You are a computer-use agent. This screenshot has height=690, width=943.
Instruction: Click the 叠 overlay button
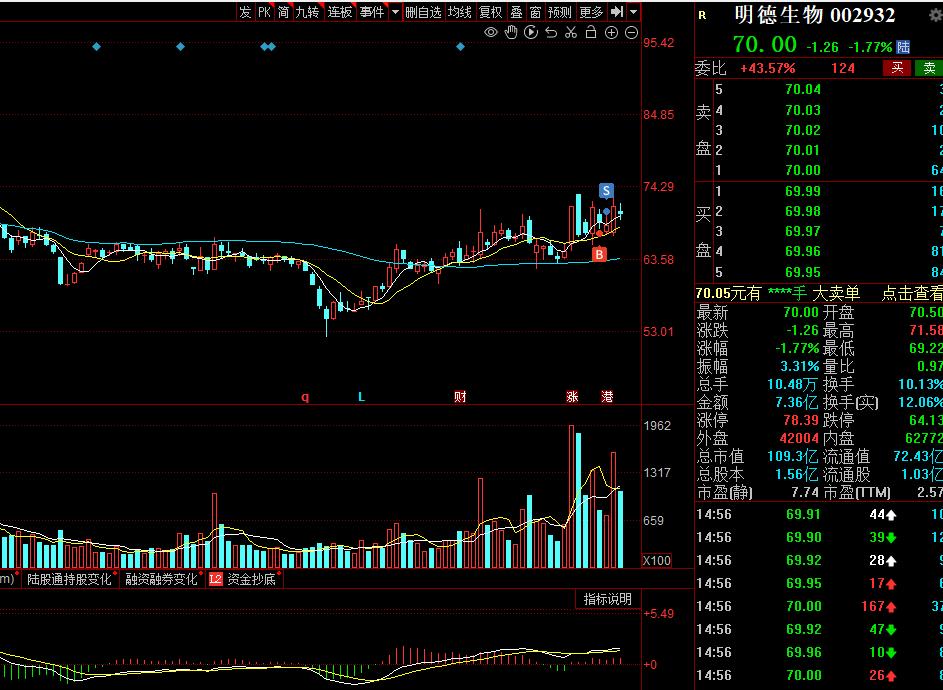tap(516, 12)
